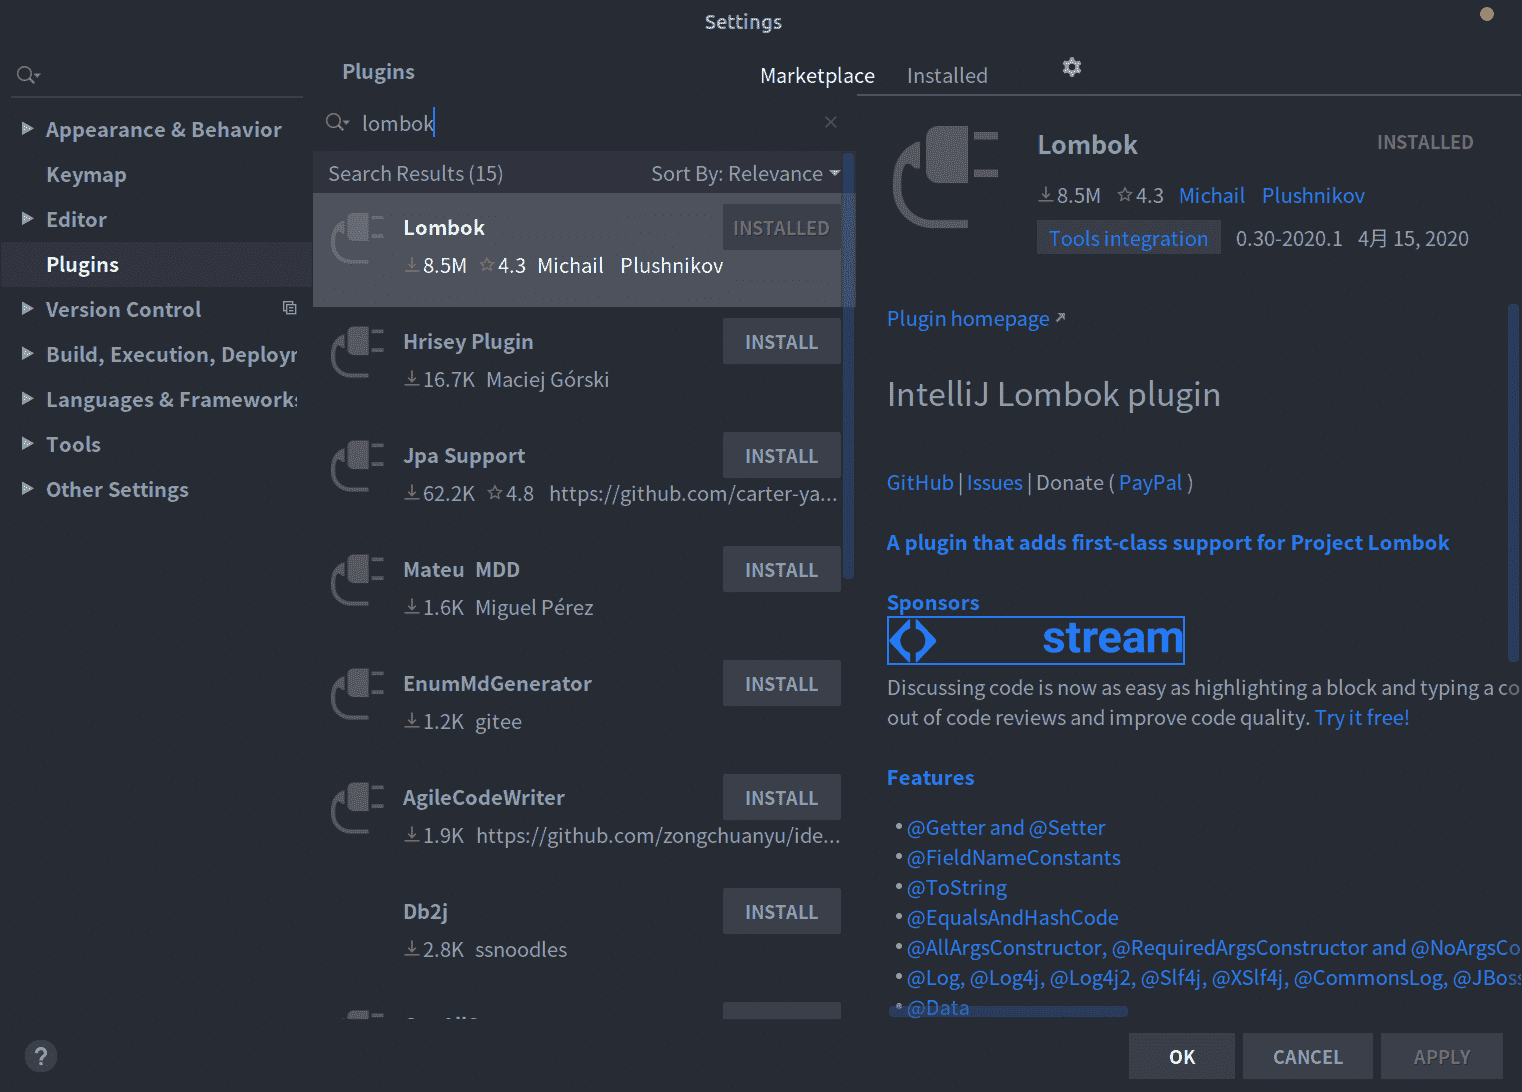Screen dimensions: 1522x1092
Task: Switch to the Installed tab
Action: 946,76
